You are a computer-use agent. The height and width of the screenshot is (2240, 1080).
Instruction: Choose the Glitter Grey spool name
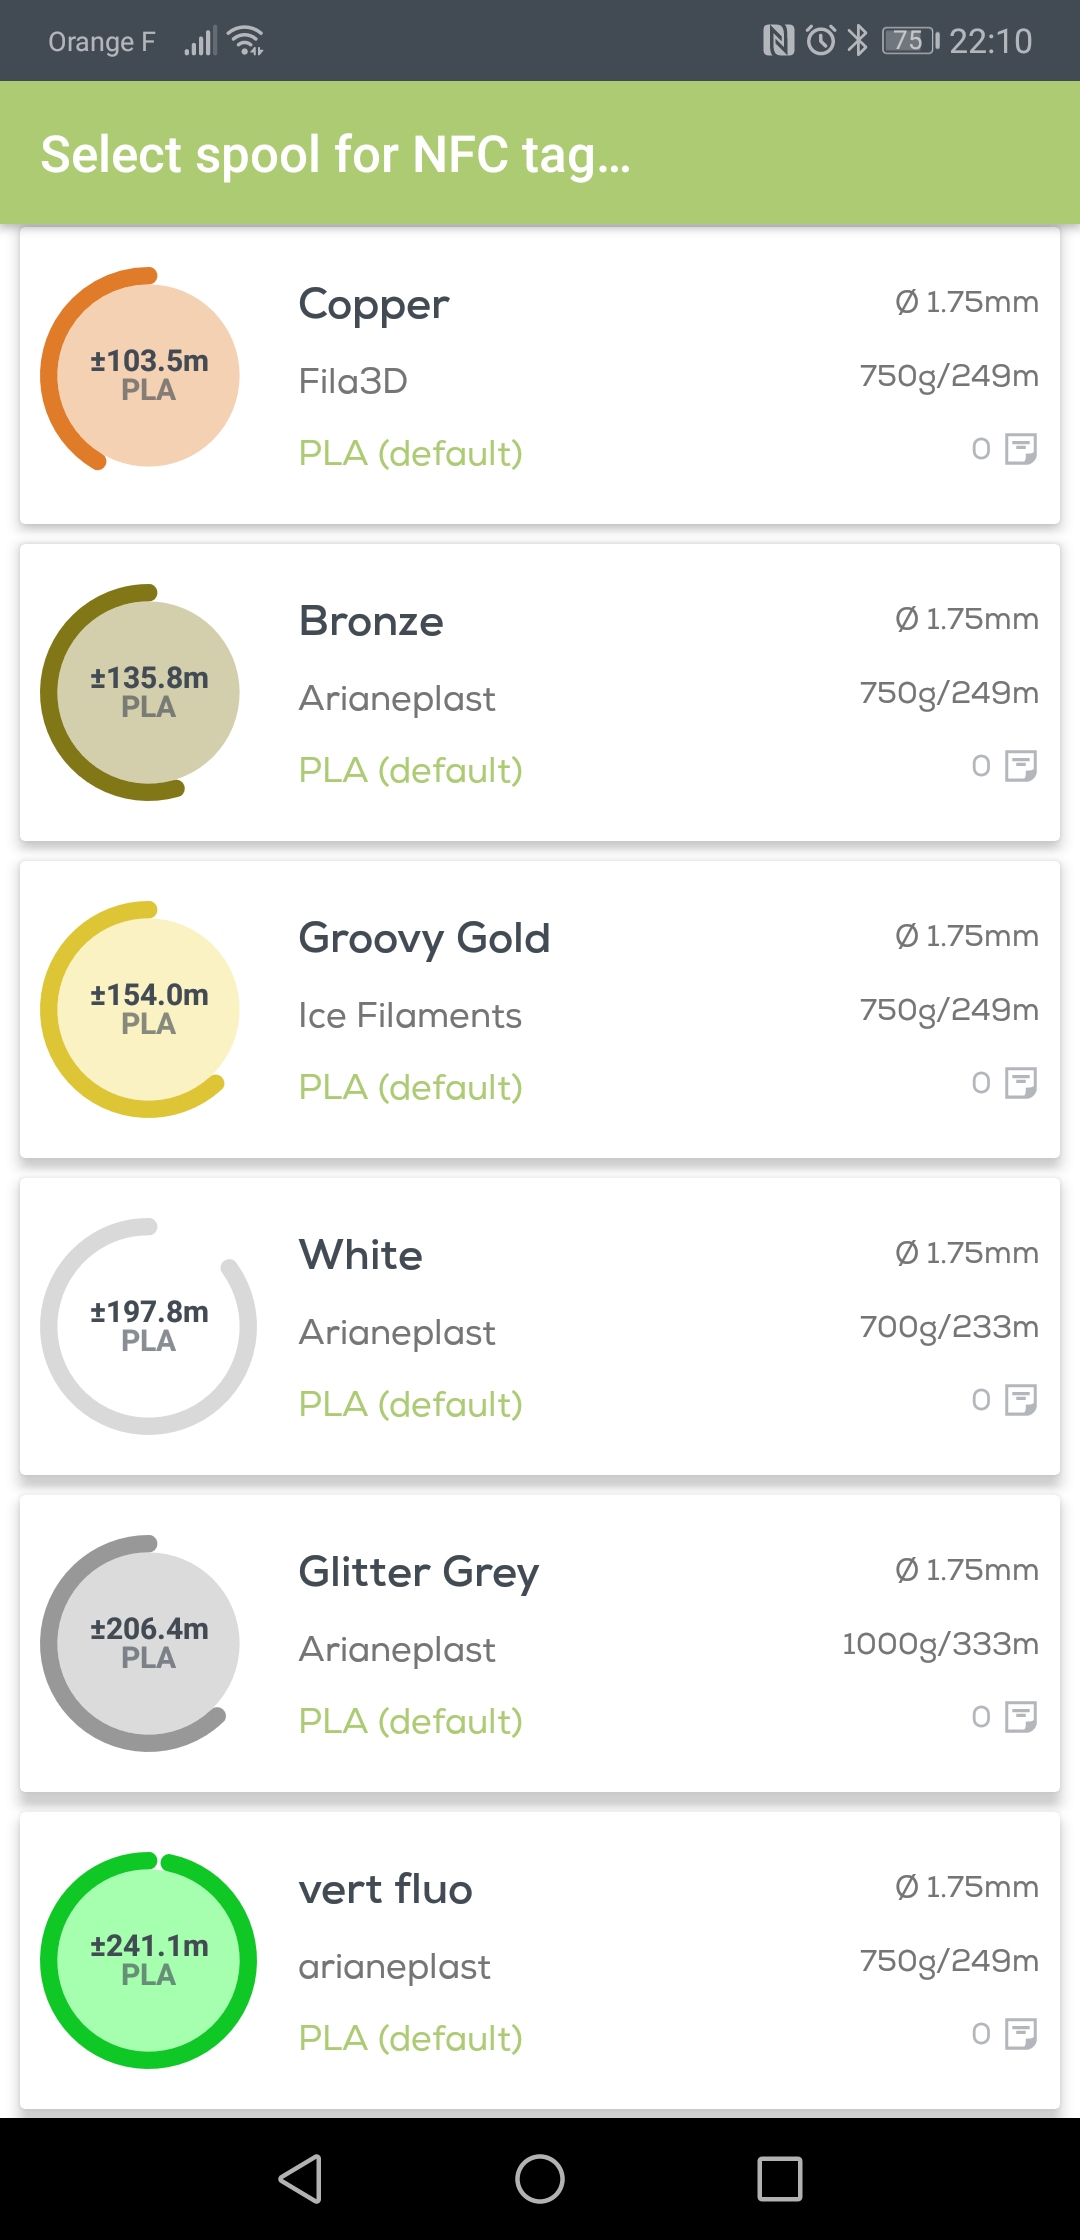tap(418, 1572)
